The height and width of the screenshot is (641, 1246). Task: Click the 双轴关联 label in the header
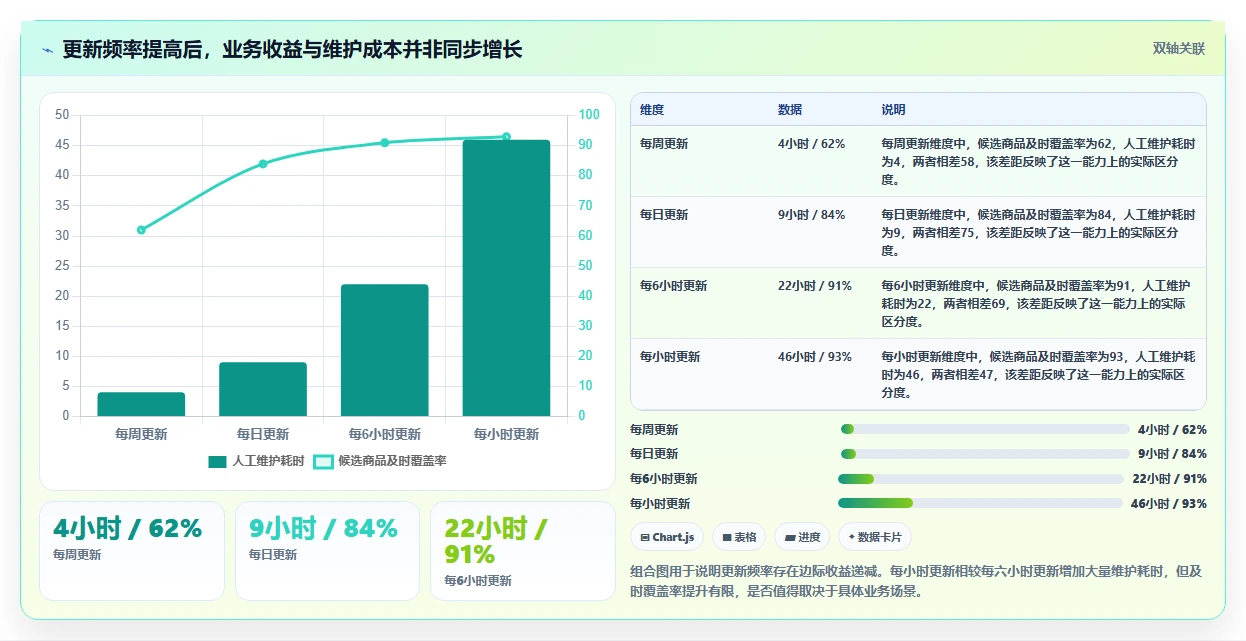click(x=1179, y=48)
